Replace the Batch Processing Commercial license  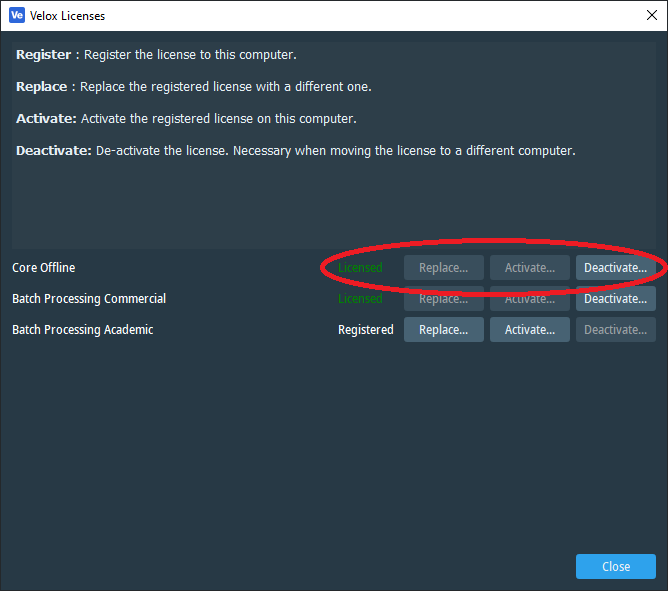[443, 299]
